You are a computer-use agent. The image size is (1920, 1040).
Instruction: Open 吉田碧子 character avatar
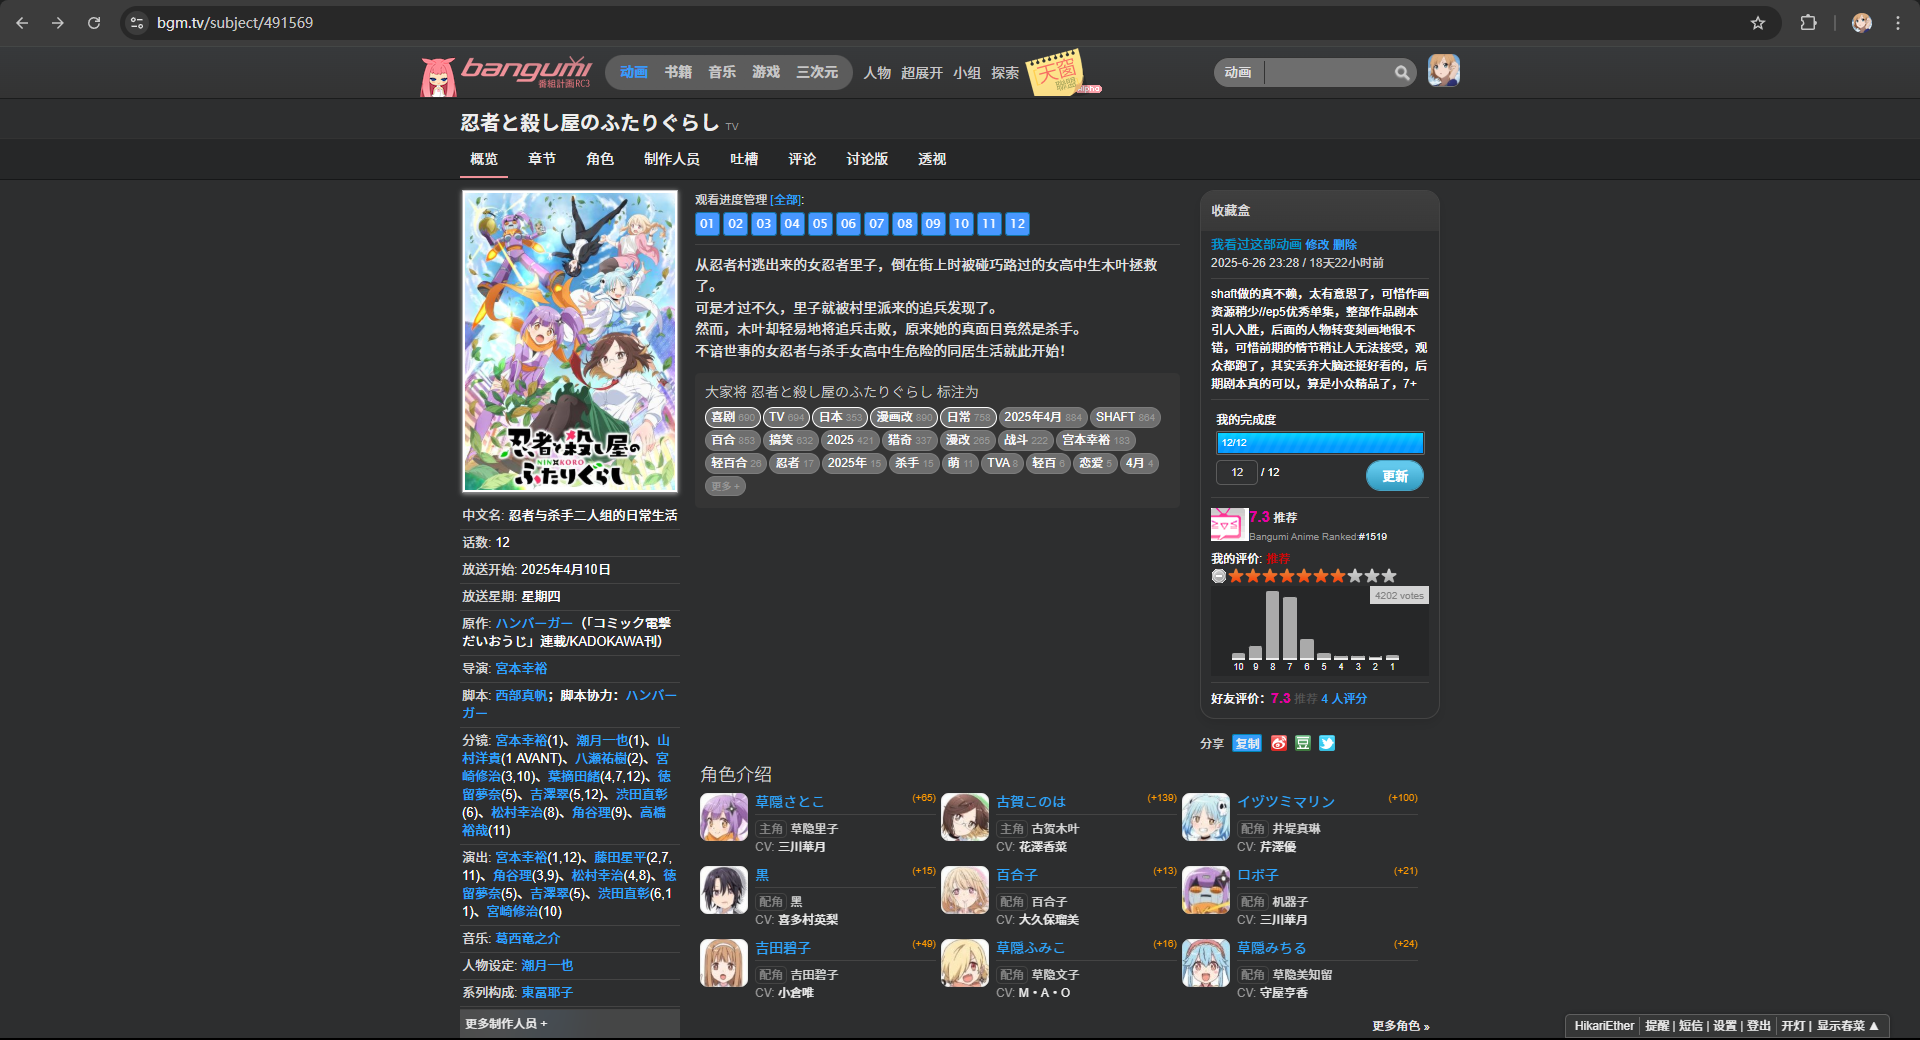pos(724,963)
